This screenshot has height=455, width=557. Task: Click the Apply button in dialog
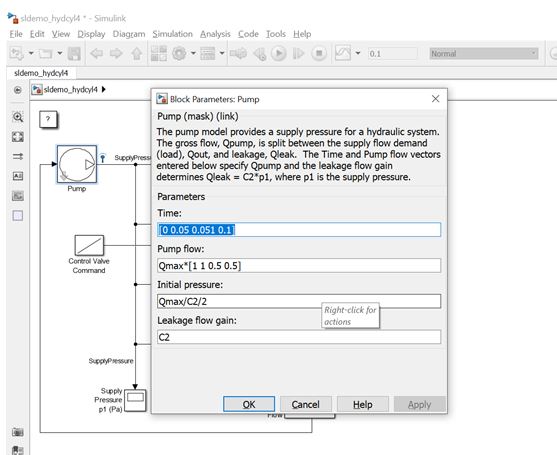click(x=420, y=404)
